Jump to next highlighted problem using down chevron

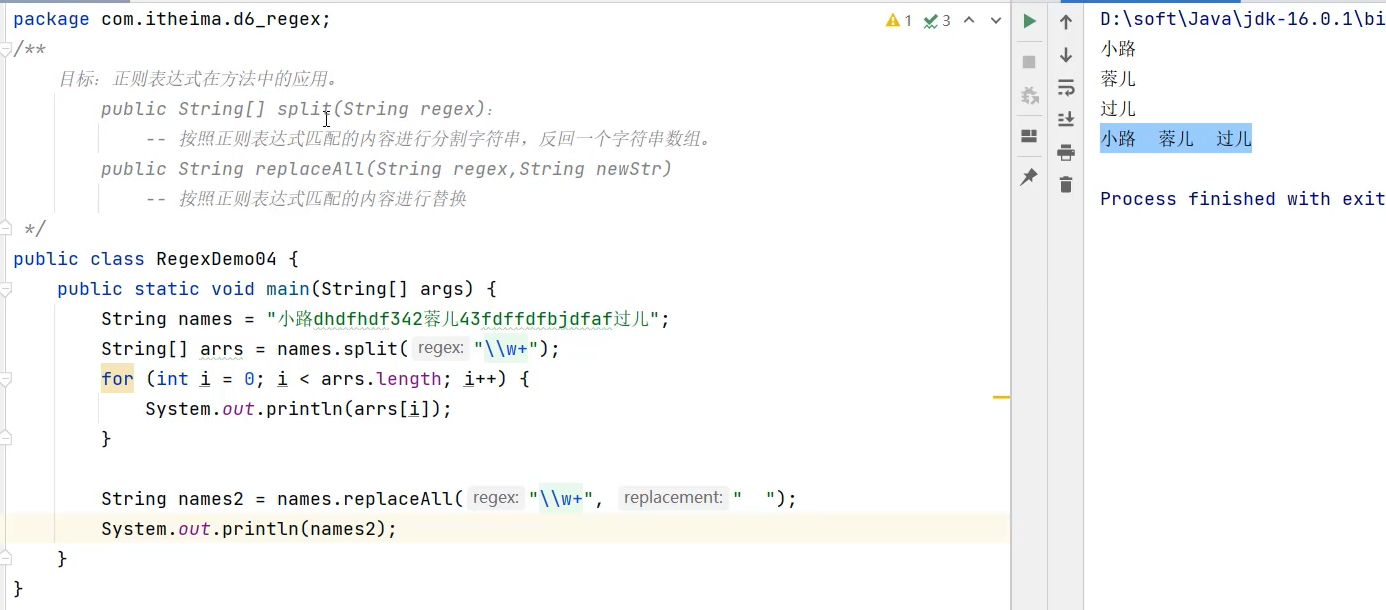point(996,20)
